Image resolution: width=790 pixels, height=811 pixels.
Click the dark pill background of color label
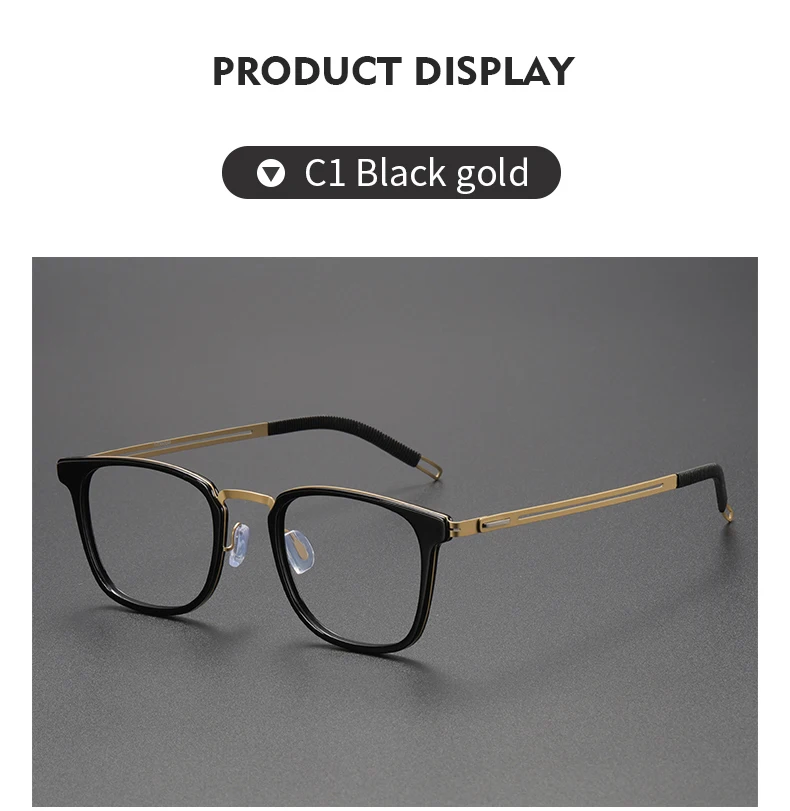pyautogui.click(x=391, y=172)
